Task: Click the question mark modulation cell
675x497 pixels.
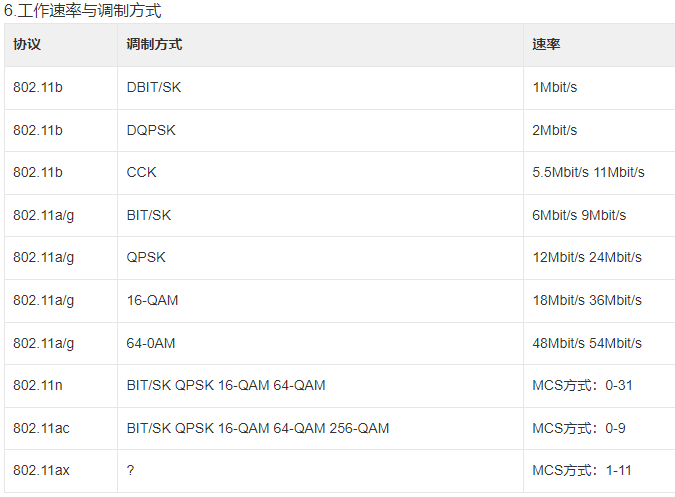Action: (131, 470)
